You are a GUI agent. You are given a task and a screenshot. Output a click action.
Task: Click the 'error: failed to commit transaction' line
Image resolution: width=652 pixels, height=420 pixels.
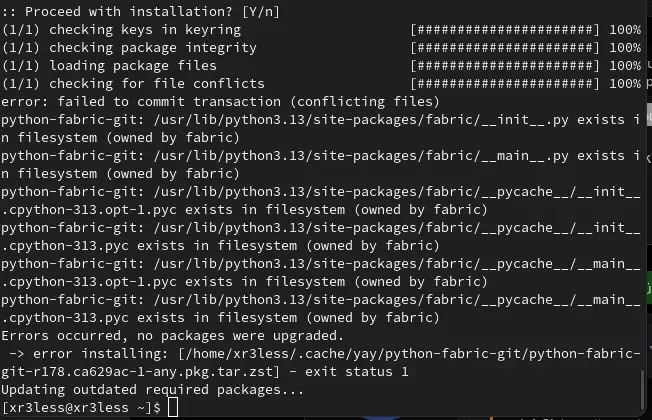pos(220,102)
